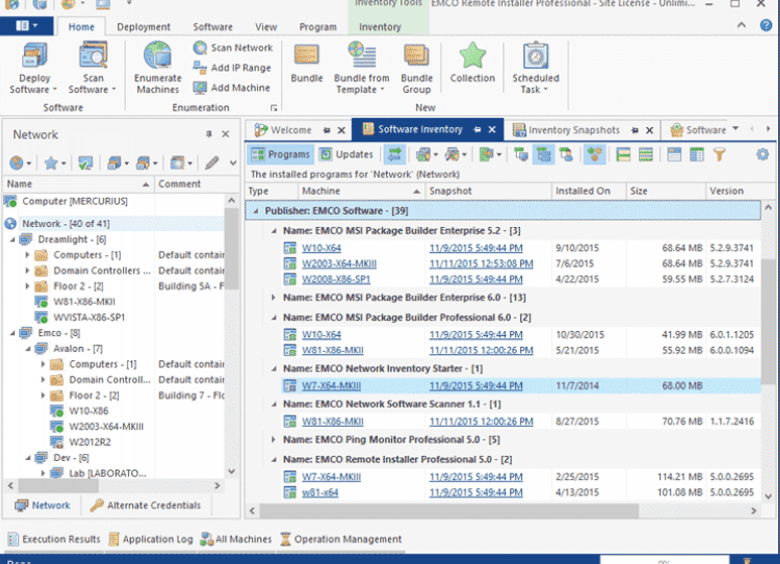
Task: Toggle the highlighted group-by-tree button
Action: (544, 155)
